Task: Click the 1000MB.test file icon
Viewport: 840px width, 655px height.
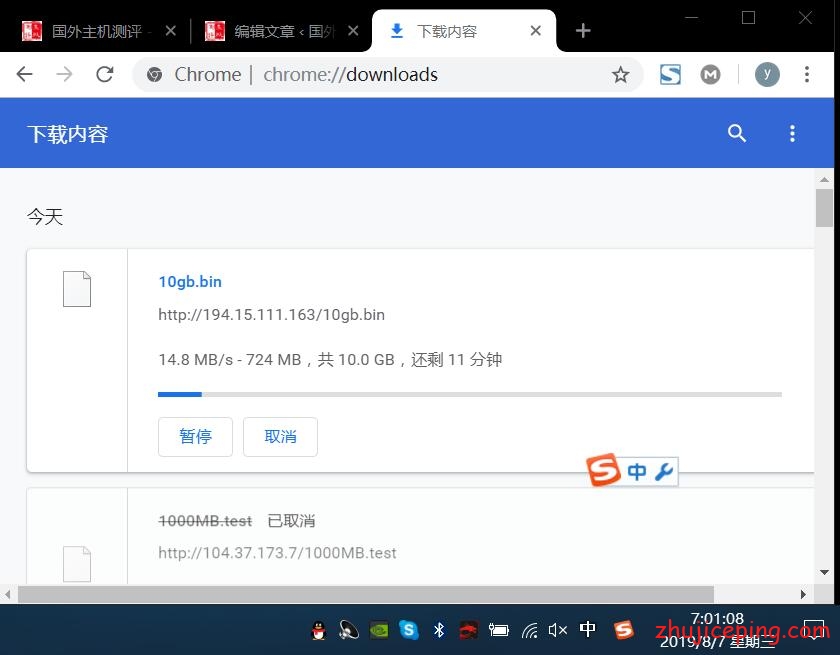Action: point(77,564)
